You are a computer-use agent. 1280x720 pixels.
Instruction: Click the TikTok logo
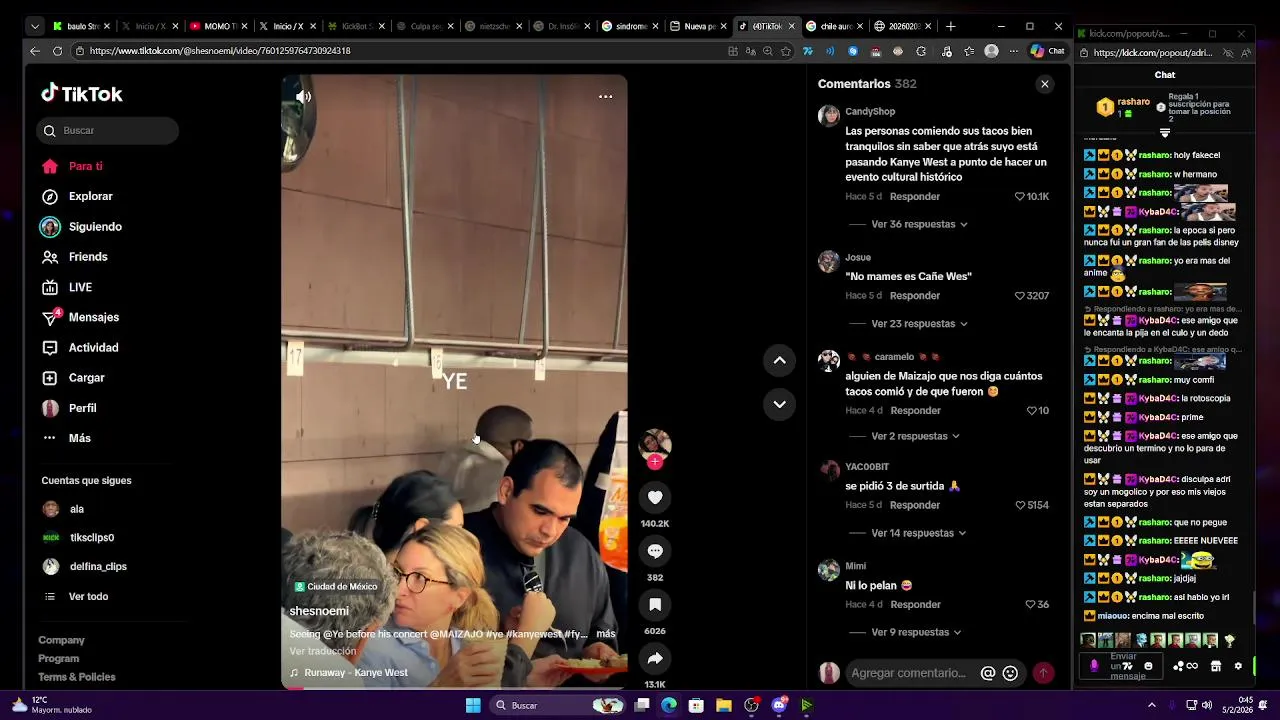pyautogui.click(x=82, y=93)
